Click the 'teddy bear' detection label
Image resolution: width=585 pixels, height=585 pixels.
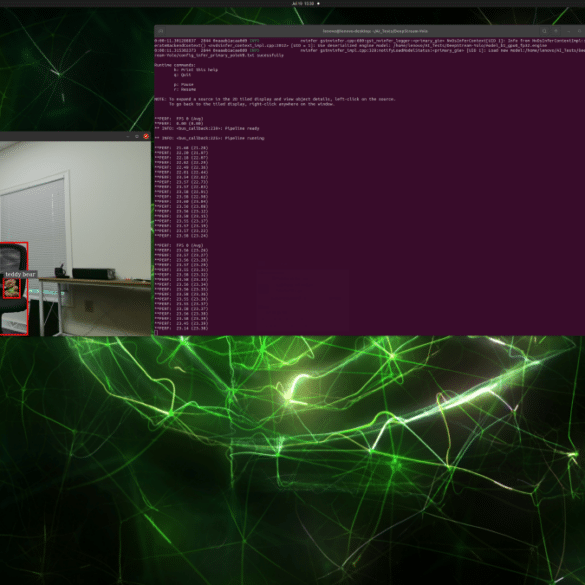point(20,274)
